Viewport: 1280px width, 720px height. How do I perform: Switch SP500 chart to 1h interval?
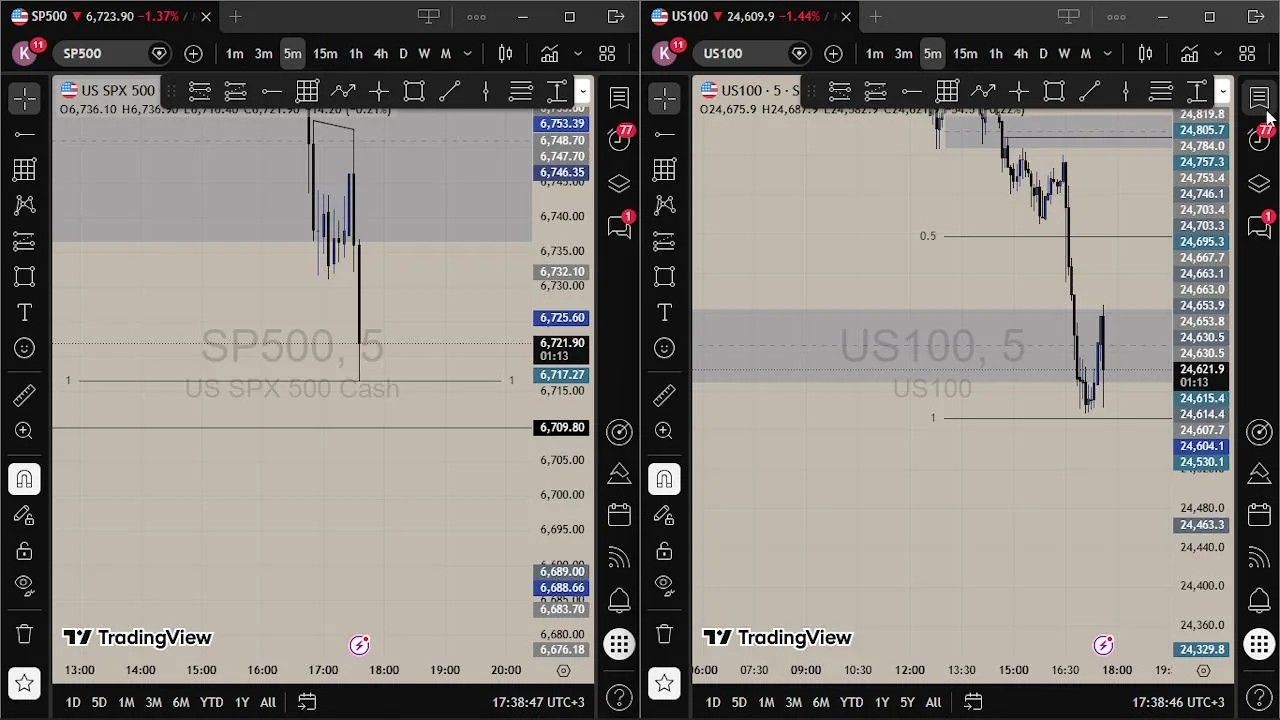tap(356, 54)
